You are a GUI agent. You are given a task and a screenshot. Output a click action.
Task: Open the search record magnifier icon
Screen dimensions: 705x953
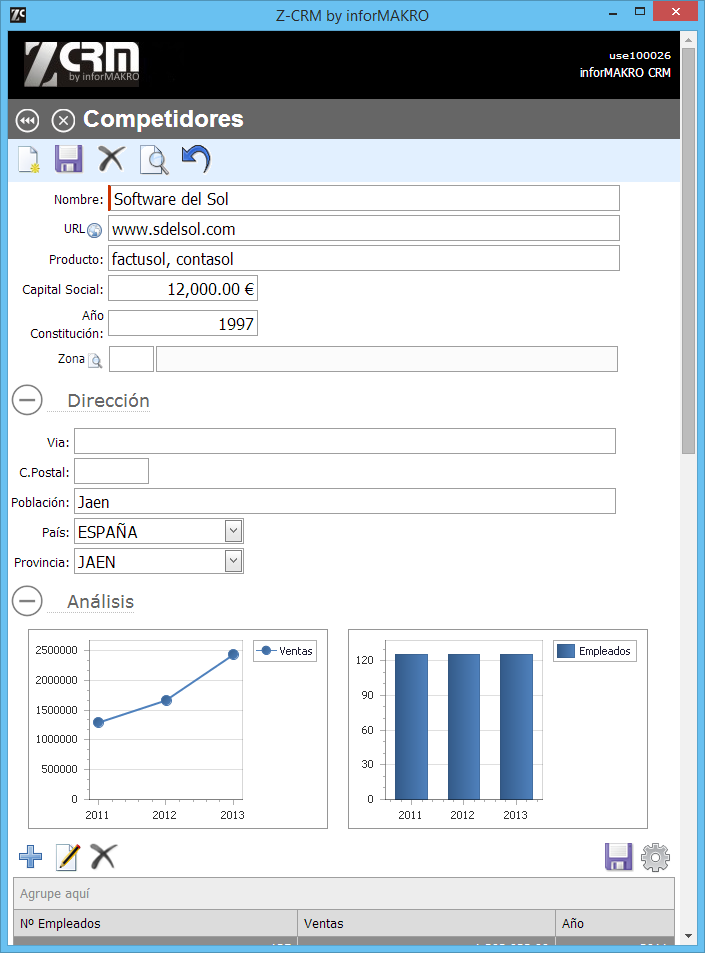(154, 160)
